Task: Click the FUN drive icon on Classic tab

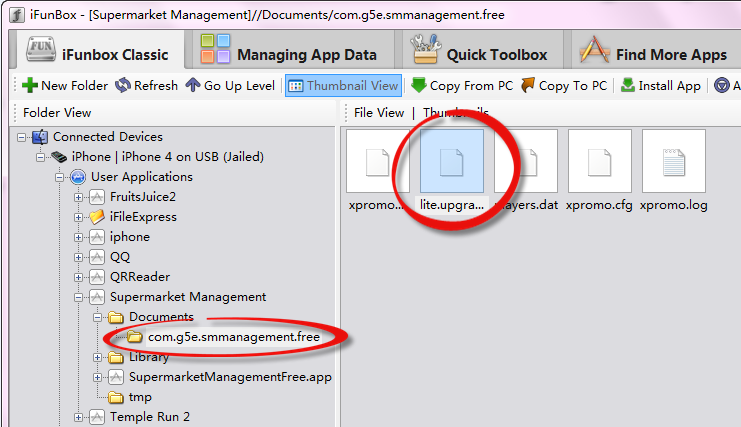Action: [x=41, y=49]
